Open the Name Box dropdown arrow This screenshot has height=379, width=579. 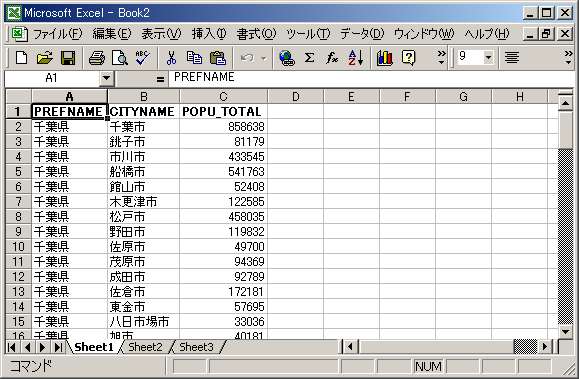[106, 78]
